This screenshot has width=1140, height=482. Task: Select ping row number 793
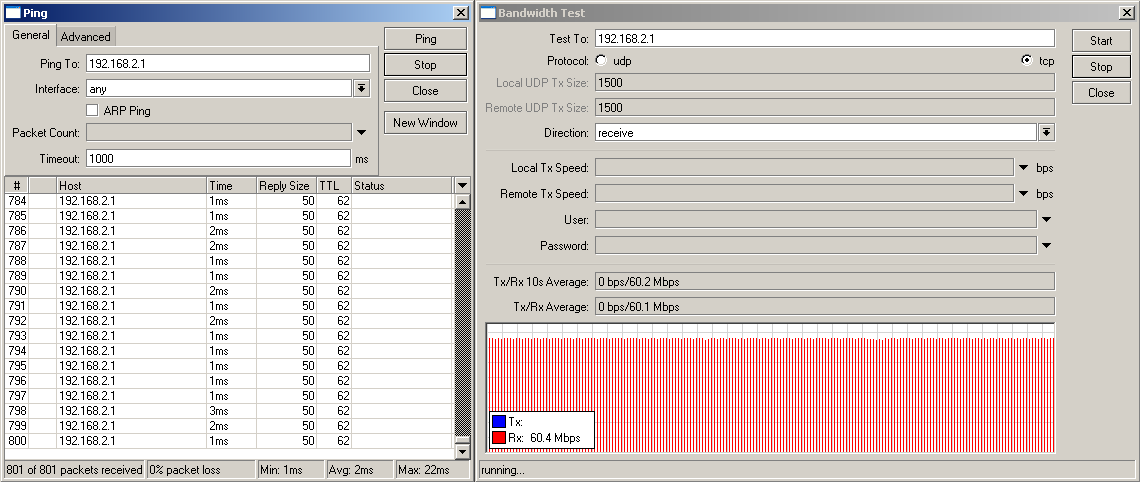tap(229, 336)
